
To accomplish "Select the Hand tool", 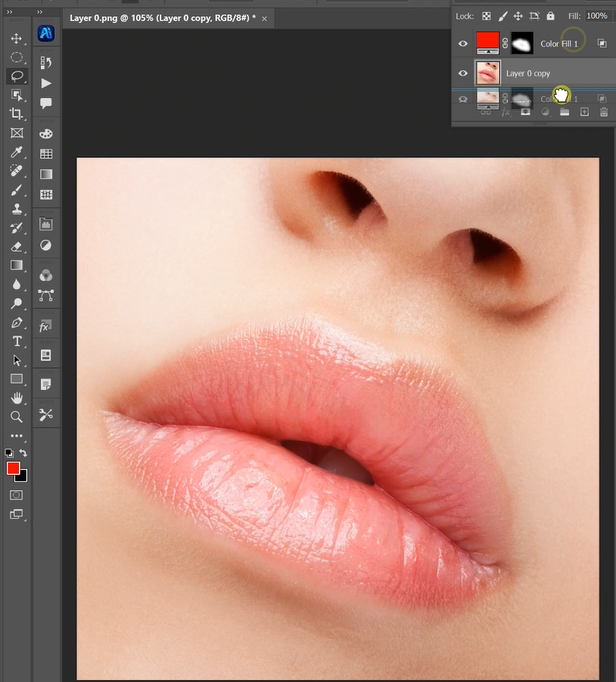I will 16,398.
